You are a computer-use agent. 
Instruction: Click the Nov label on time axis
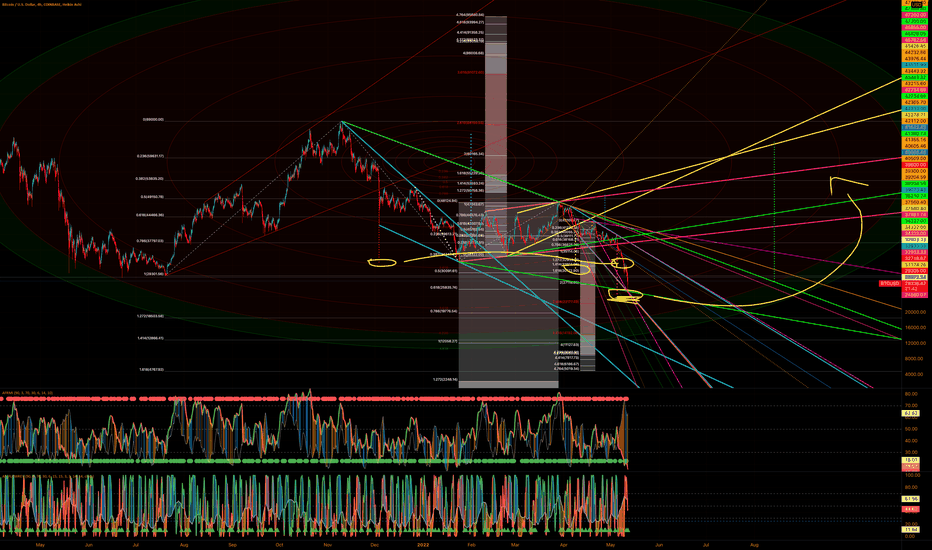click(328, 545)
